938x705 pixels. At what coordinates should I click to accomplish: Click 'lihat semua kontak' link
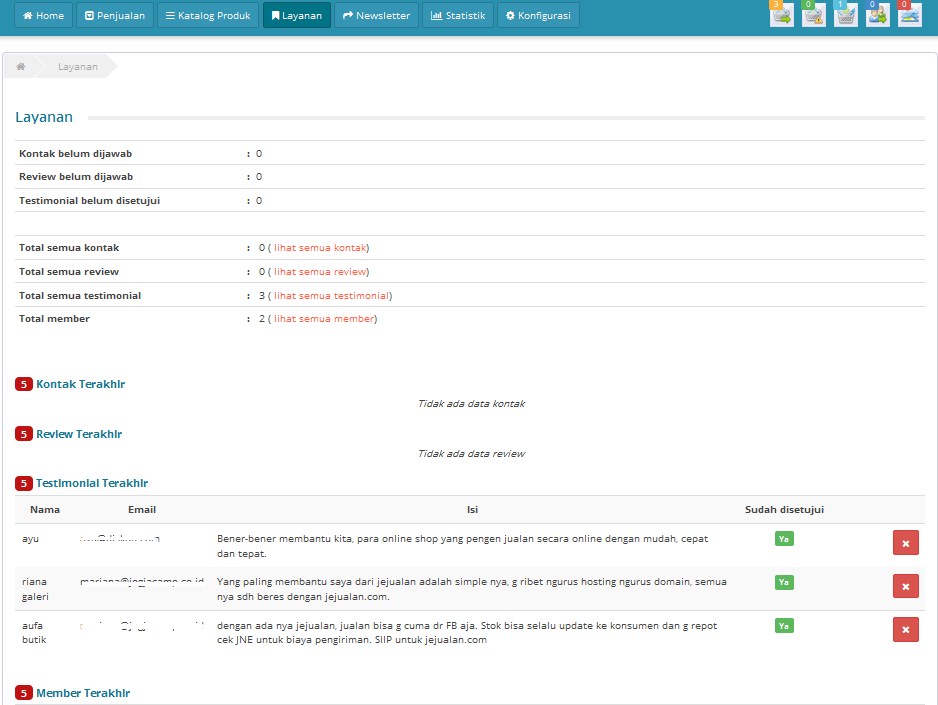(320, 248)
